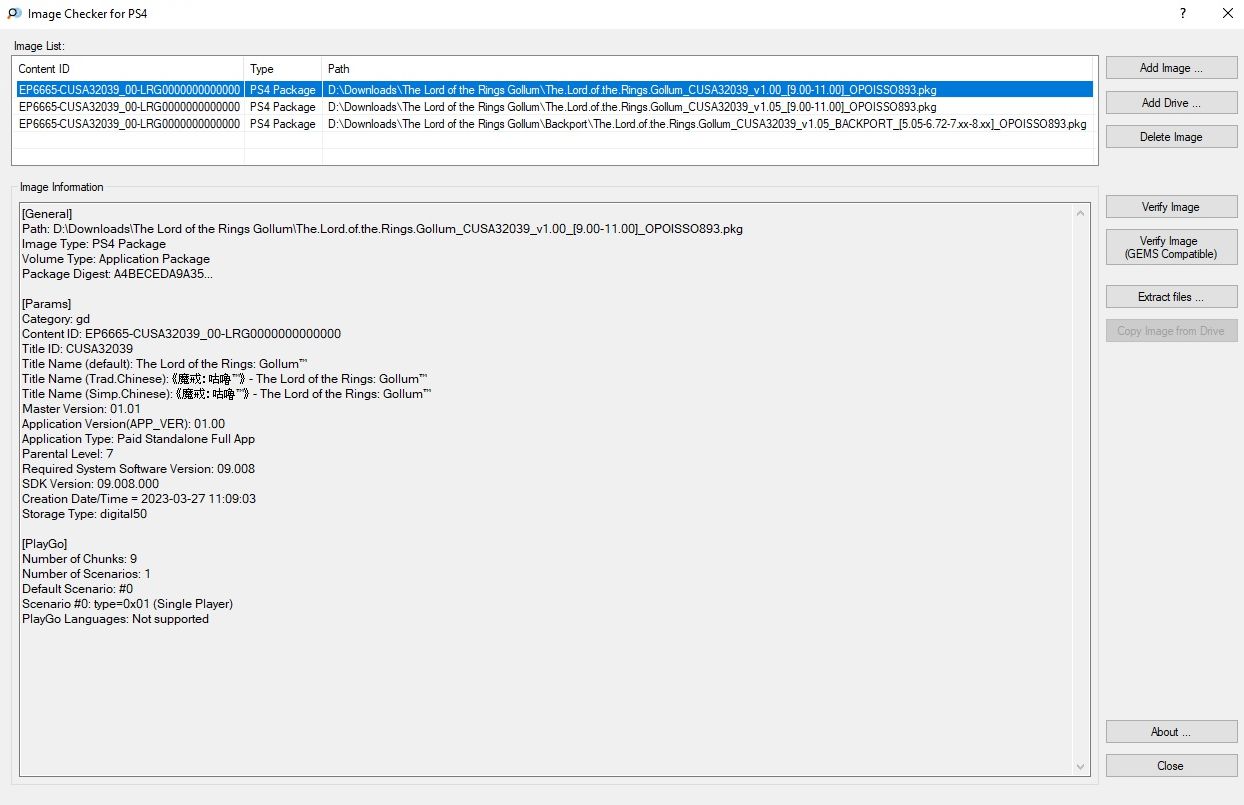Click 'Application Type: Paid Standalone Full App'

[x=139, y=439]
